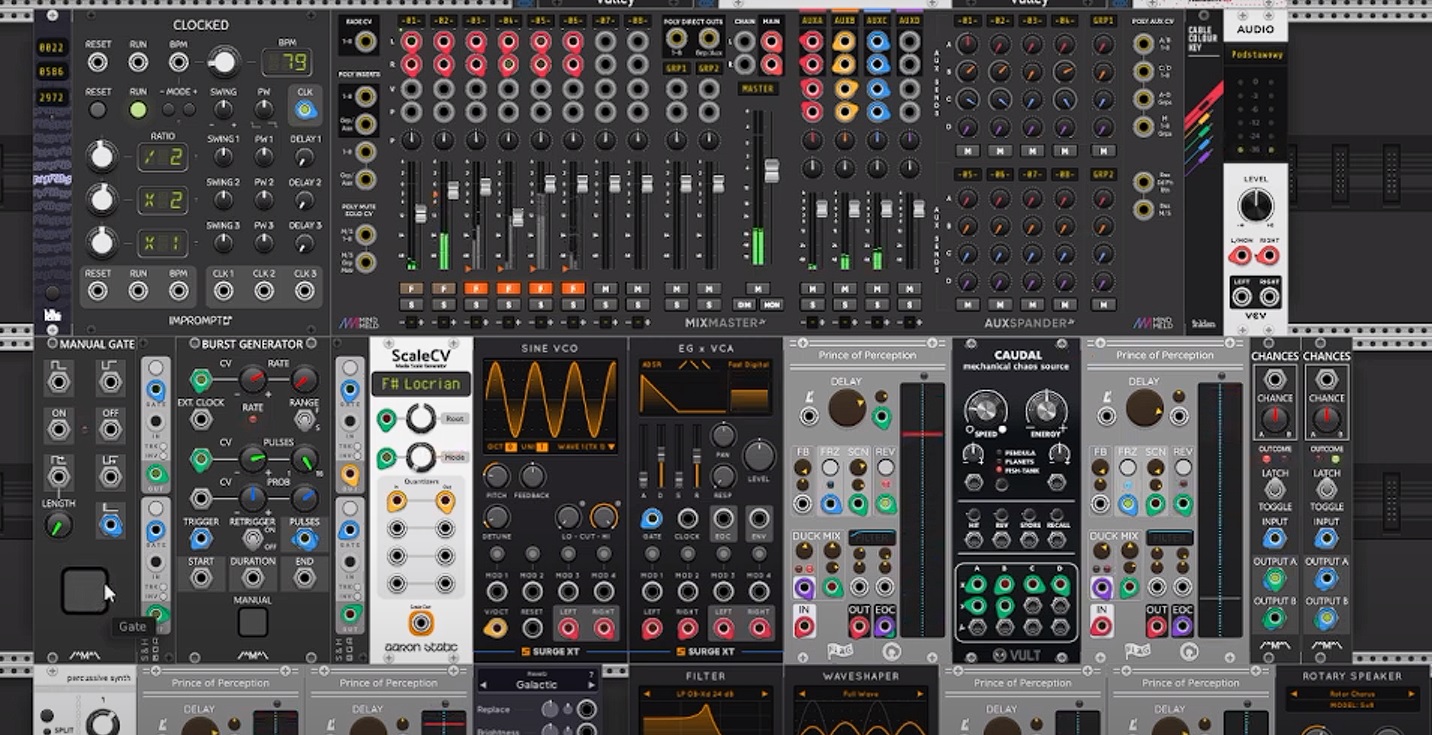The width and height of the screenshot is (1432, 735).
Task: Click the MODE plus button on Clocked
Action: (187, 110)
